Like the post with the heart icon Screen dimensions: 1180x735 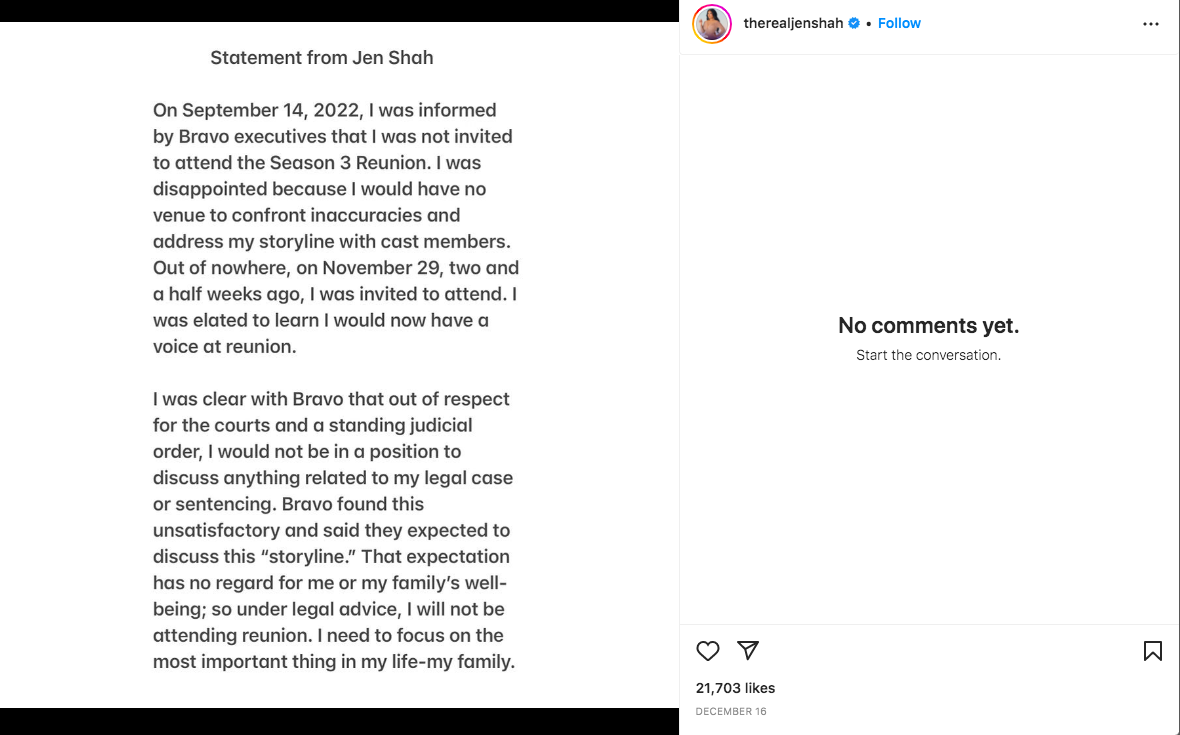[x=707, y=651]
